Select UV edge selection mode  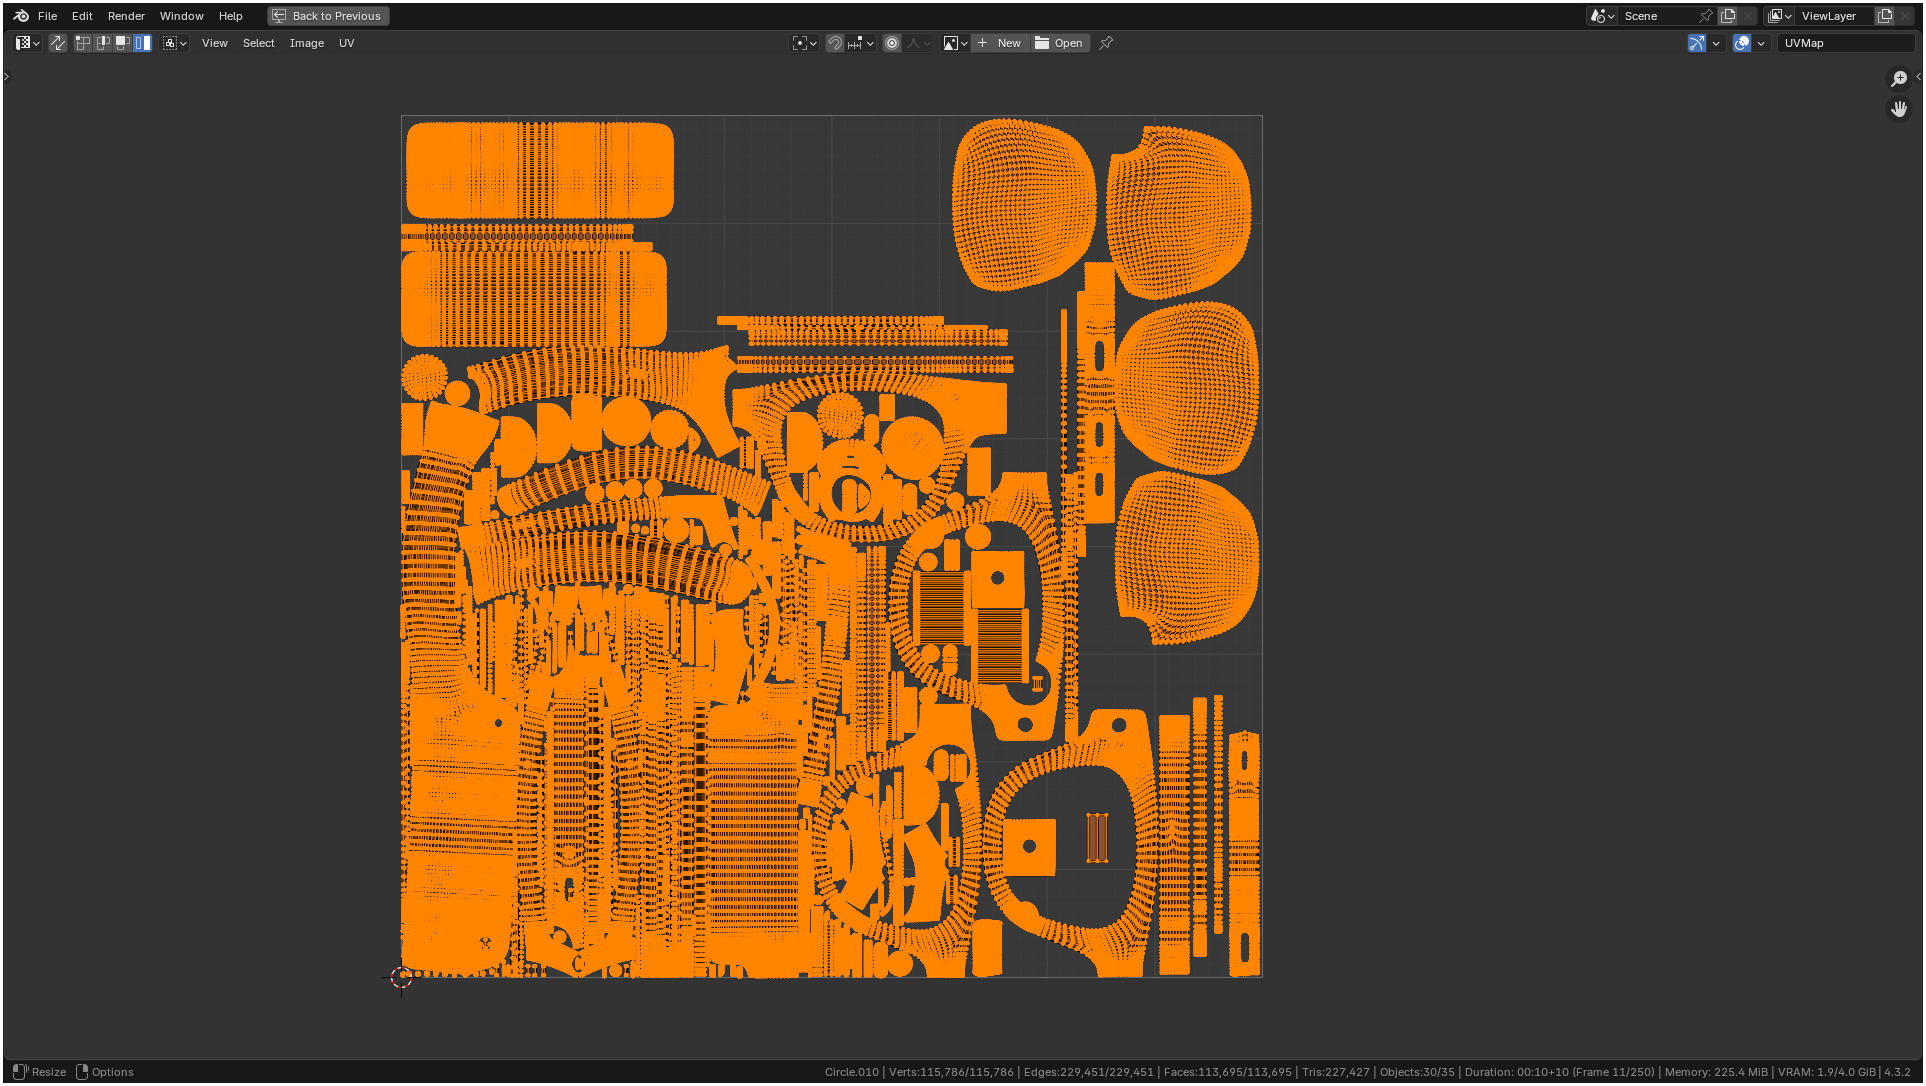point(103,43)
